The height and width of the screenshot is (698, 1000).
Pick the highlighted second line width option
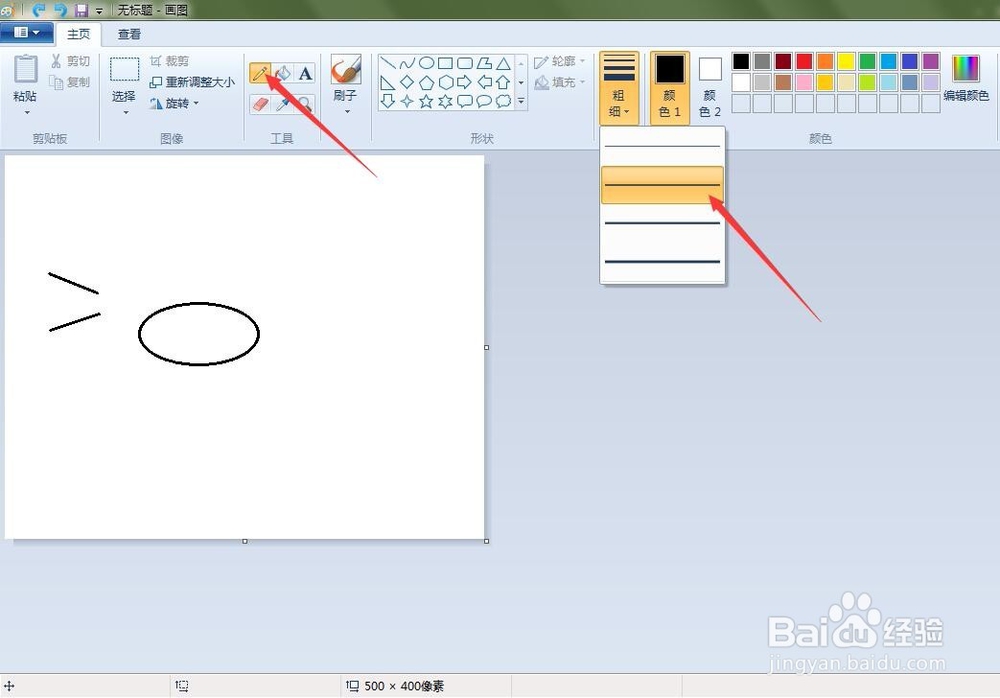[662, 185]
